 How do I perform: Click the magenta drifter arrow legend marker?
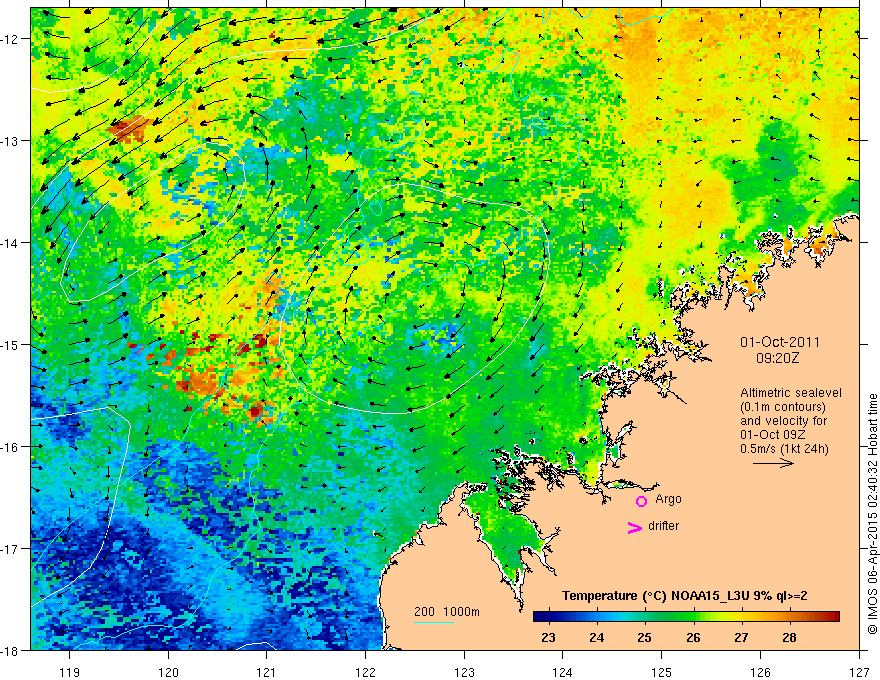[x=635, y=527]
